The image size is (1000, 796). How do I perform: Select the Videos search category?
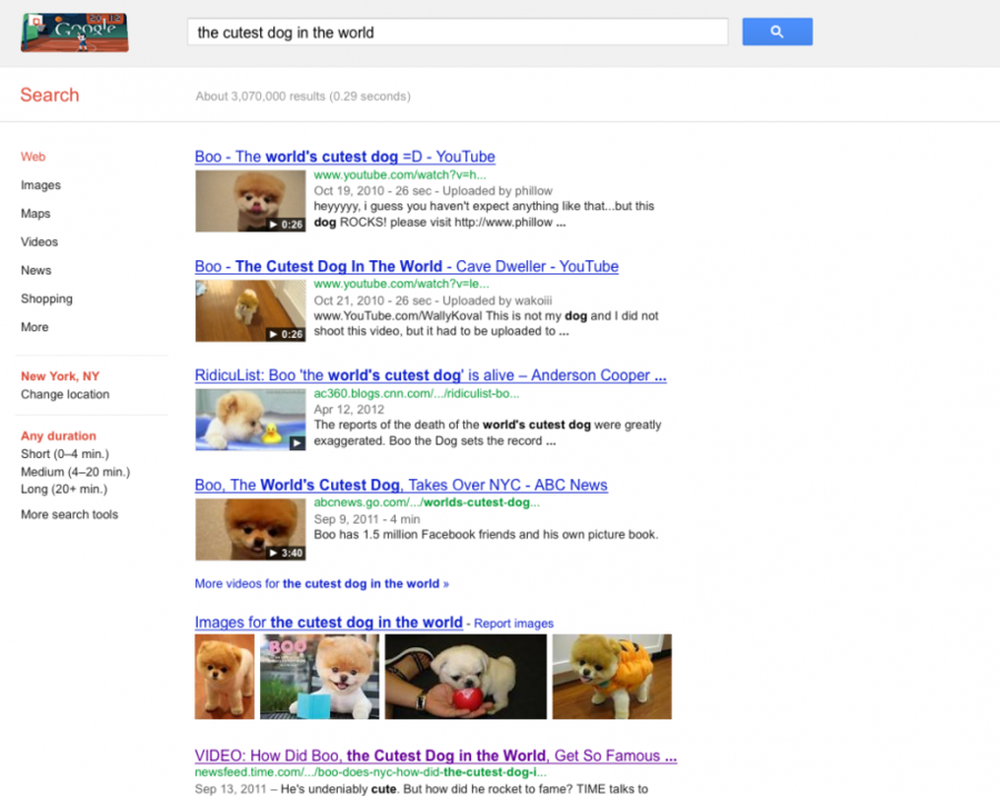(x=39, y=242)
